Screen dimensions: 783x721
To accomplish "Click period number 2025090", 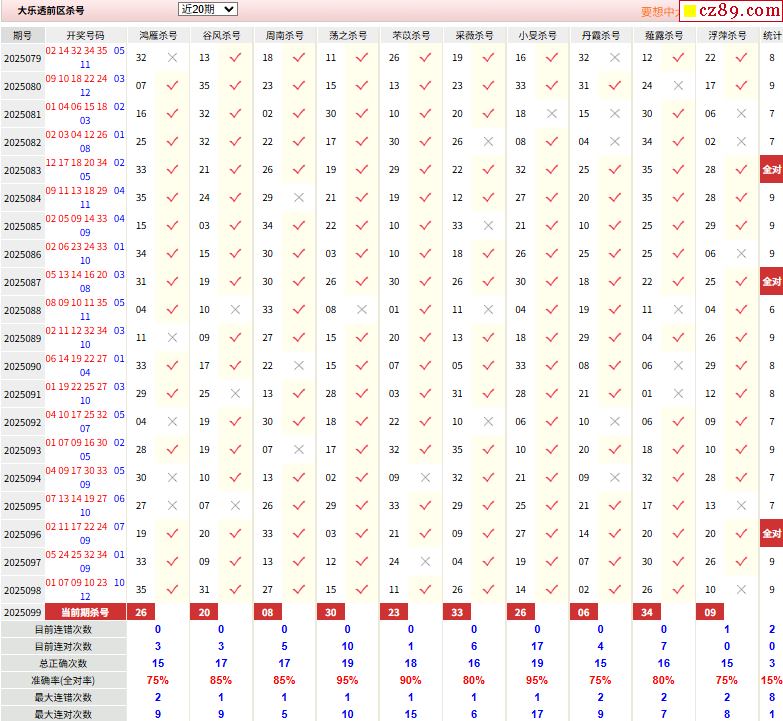I will [22, 366].
